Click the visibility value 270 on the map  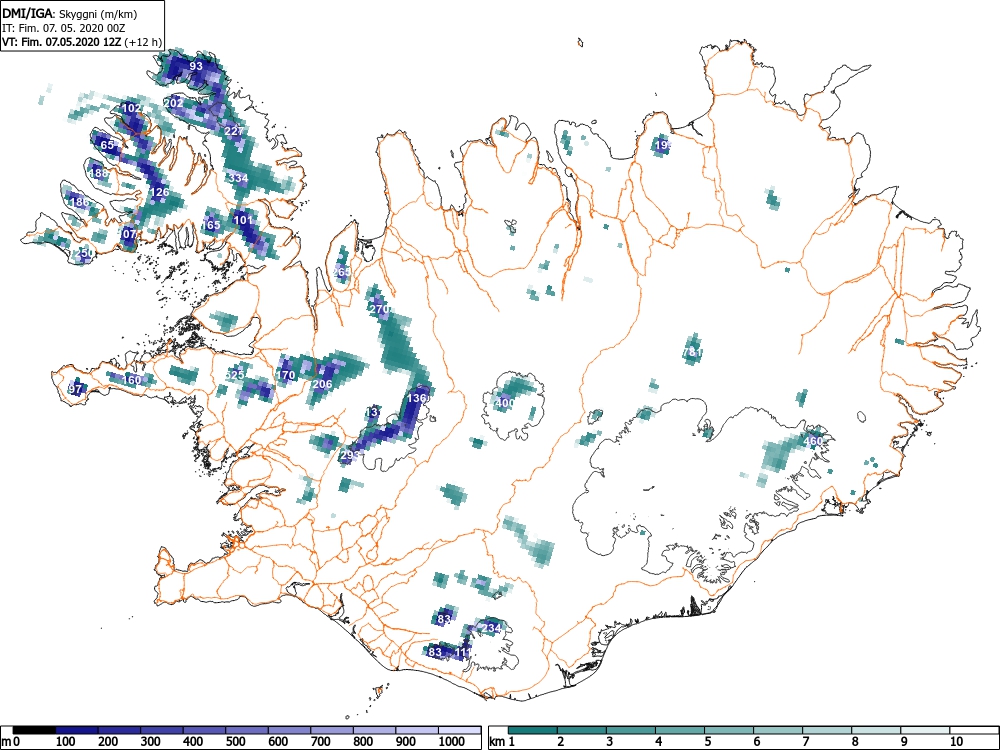click(379, 309)
